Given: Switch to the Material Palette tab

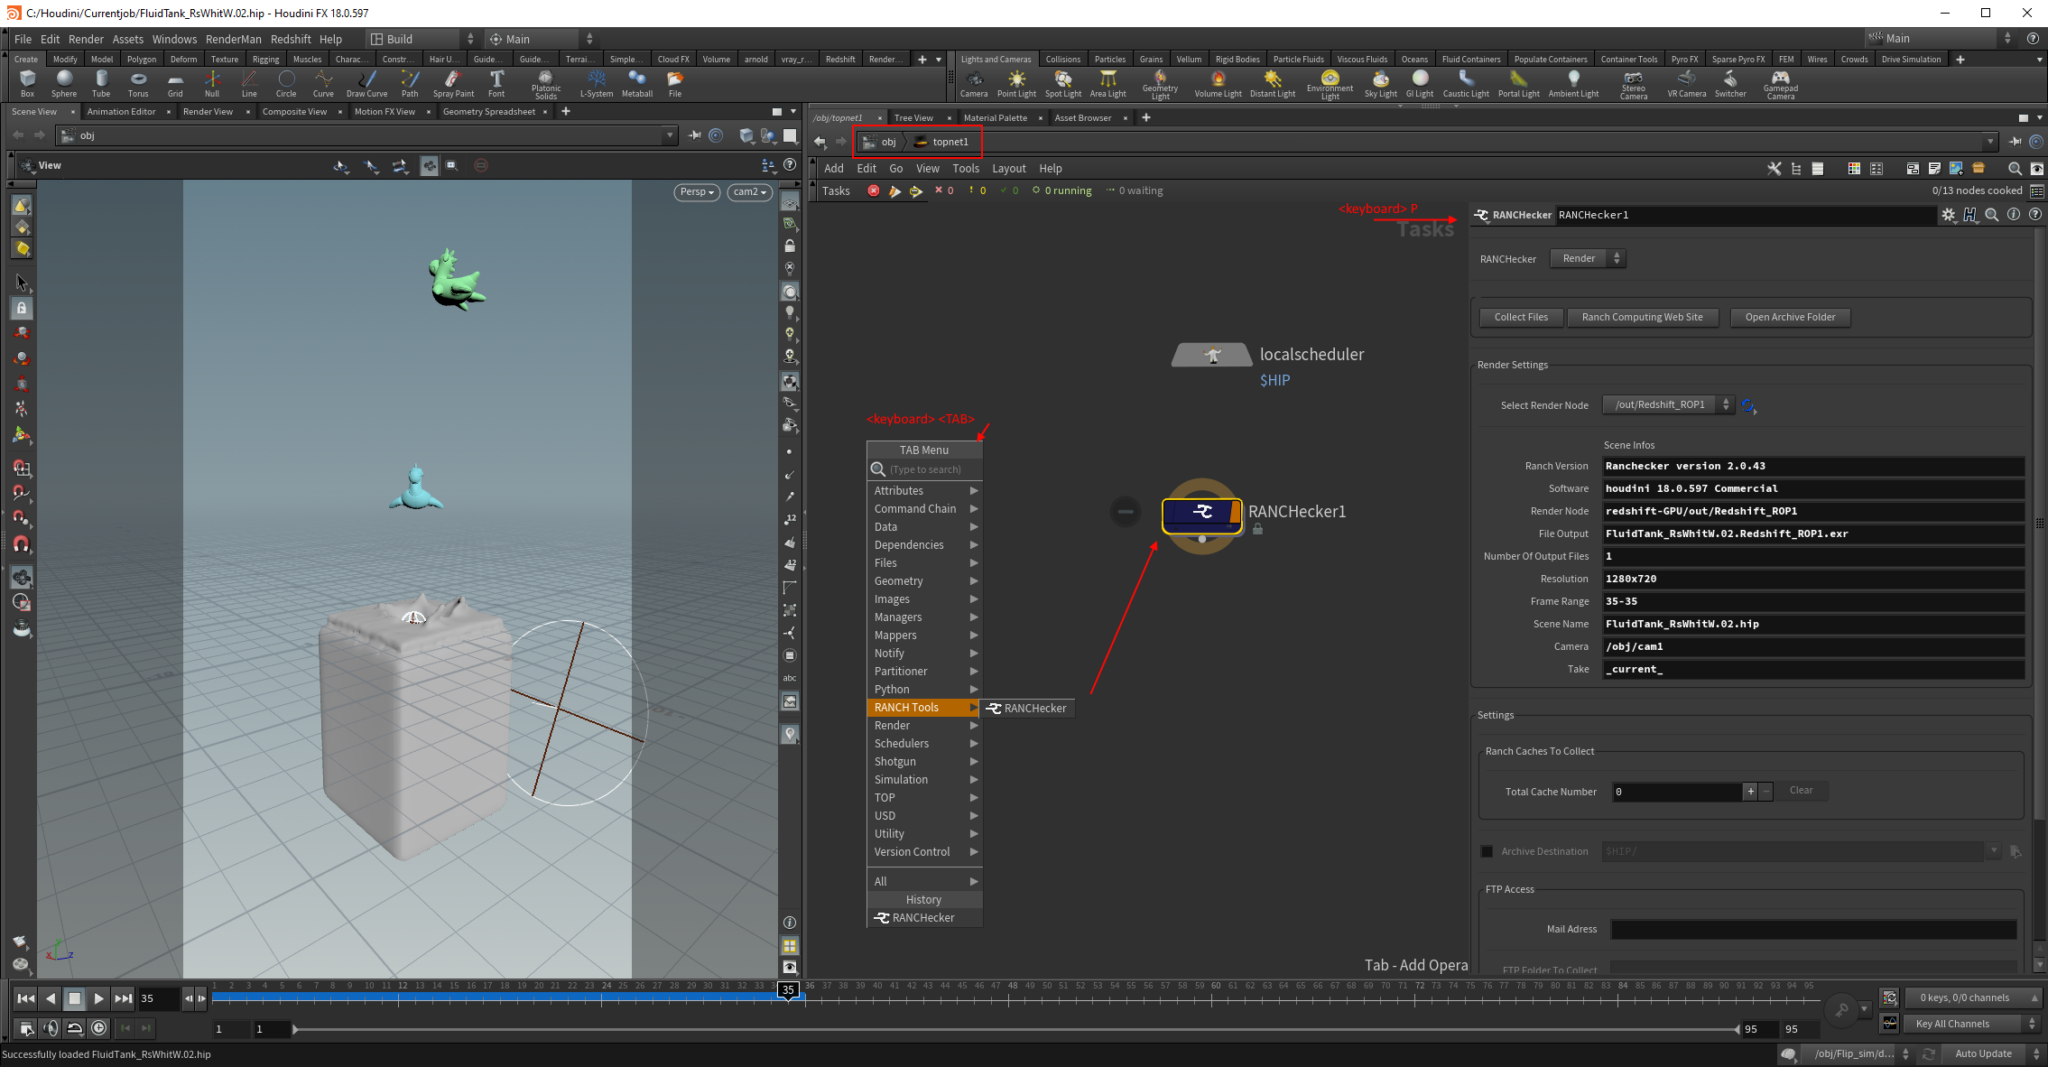Looking at the screenshot, I should (x=994, y=118).
